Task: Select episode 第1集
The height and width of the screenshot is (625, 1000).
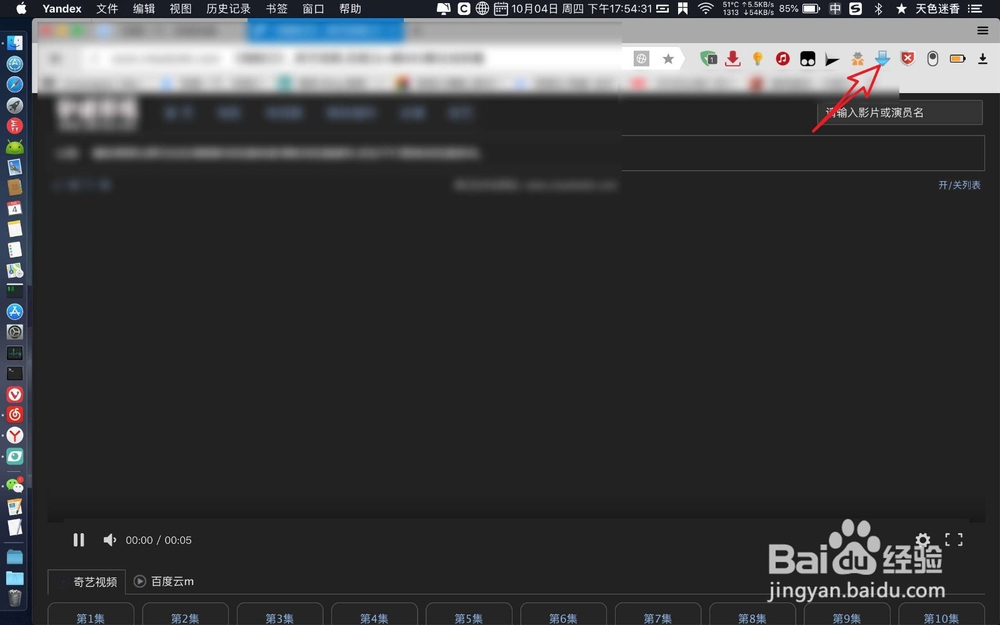Action: 91,615
